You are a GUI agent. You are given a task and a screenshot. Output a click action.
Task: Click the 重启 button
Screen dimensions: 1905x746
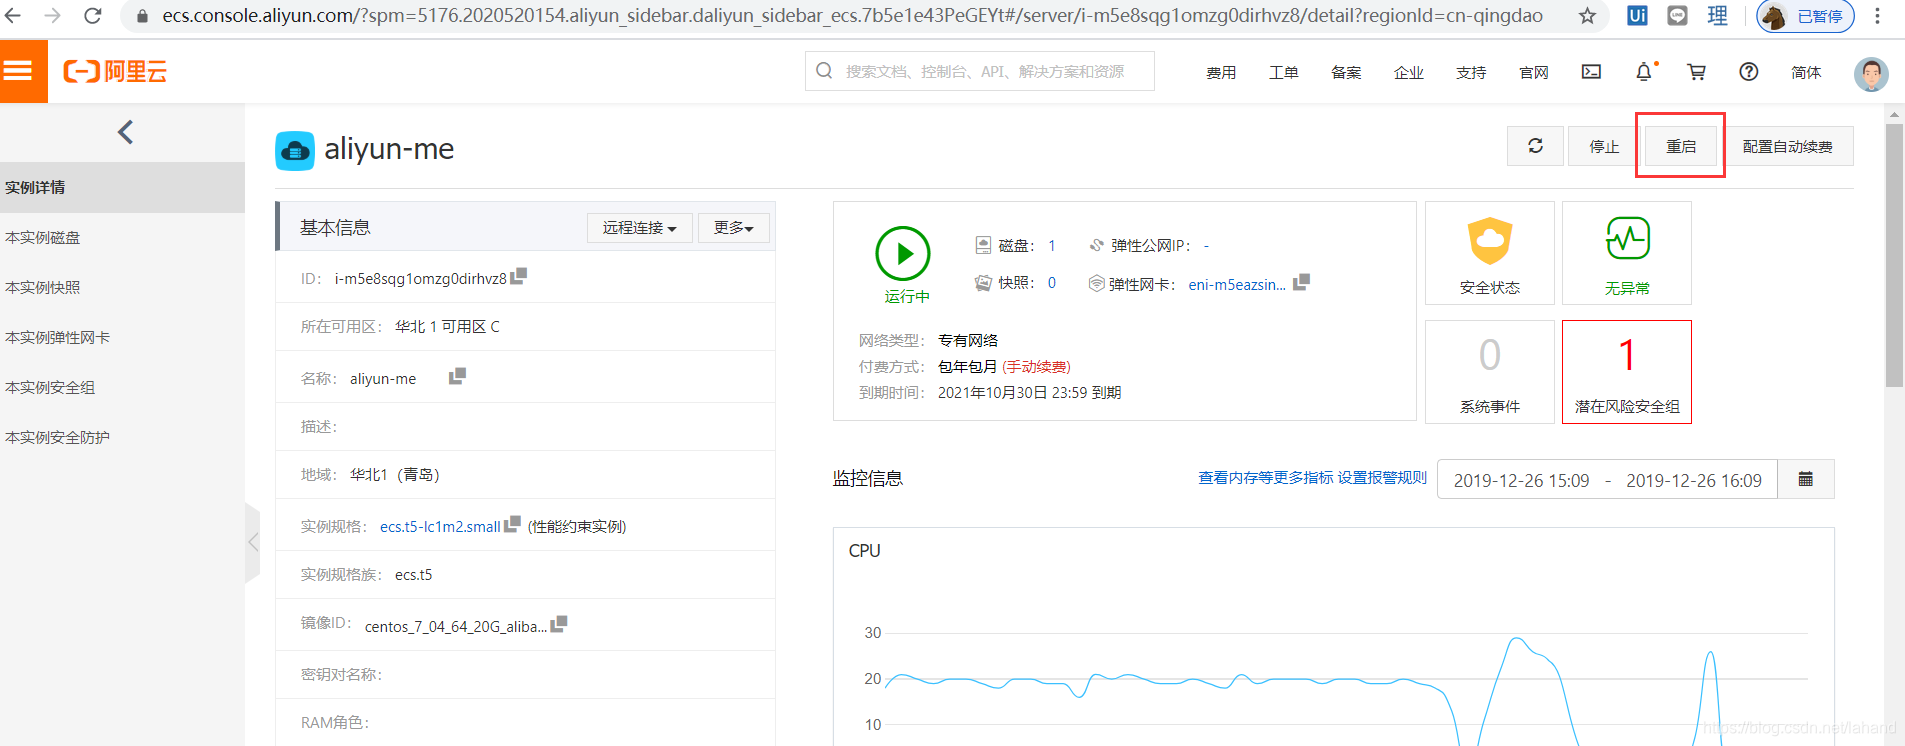click(1681, 146)
